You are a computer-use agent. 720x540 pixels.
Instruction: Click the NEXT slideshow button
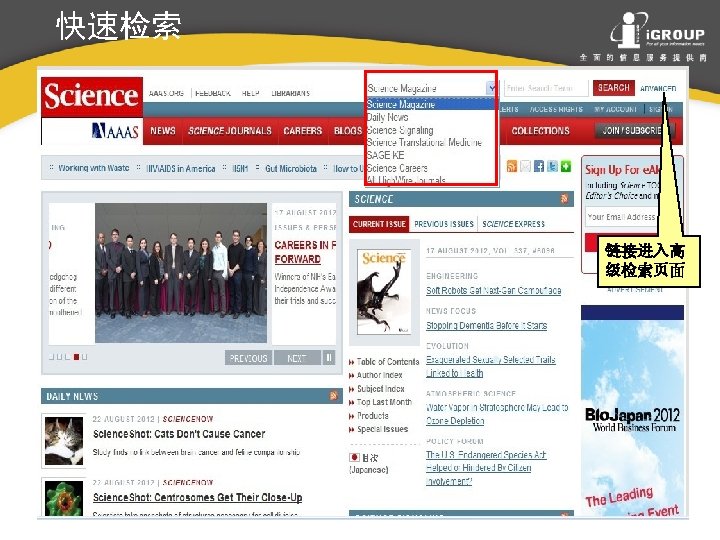point(297,358)
